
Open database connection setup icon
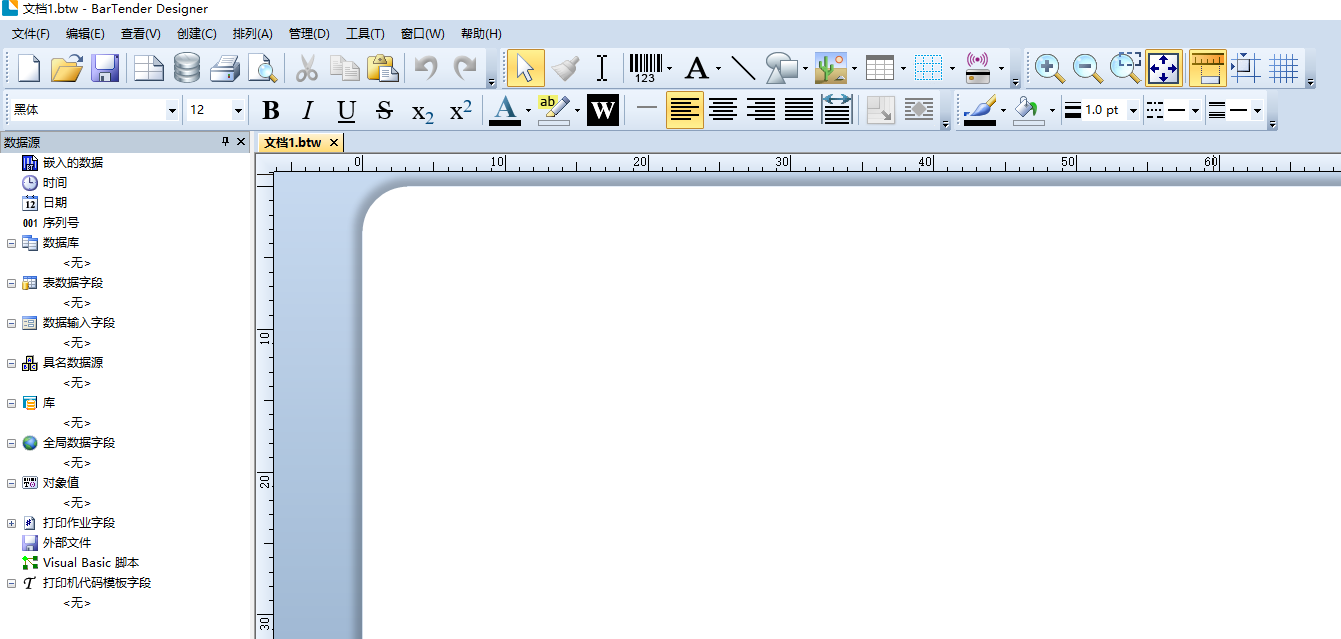[187, 69]
